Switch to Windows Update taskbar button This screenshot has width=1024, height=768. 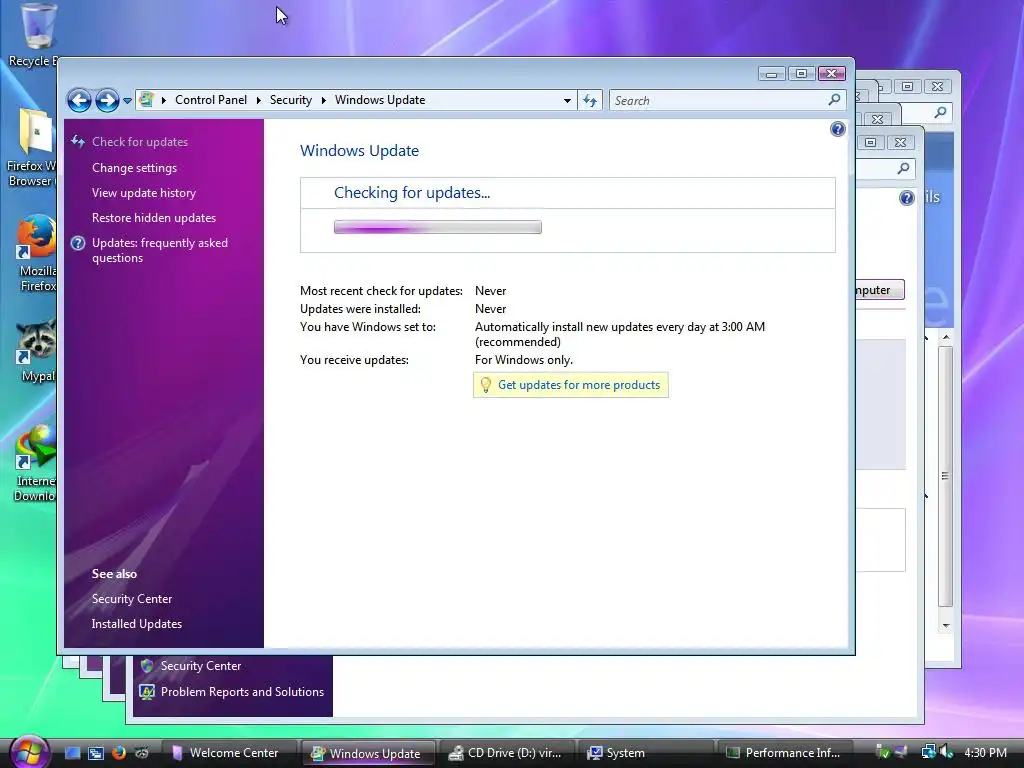(x=366, y=753)
